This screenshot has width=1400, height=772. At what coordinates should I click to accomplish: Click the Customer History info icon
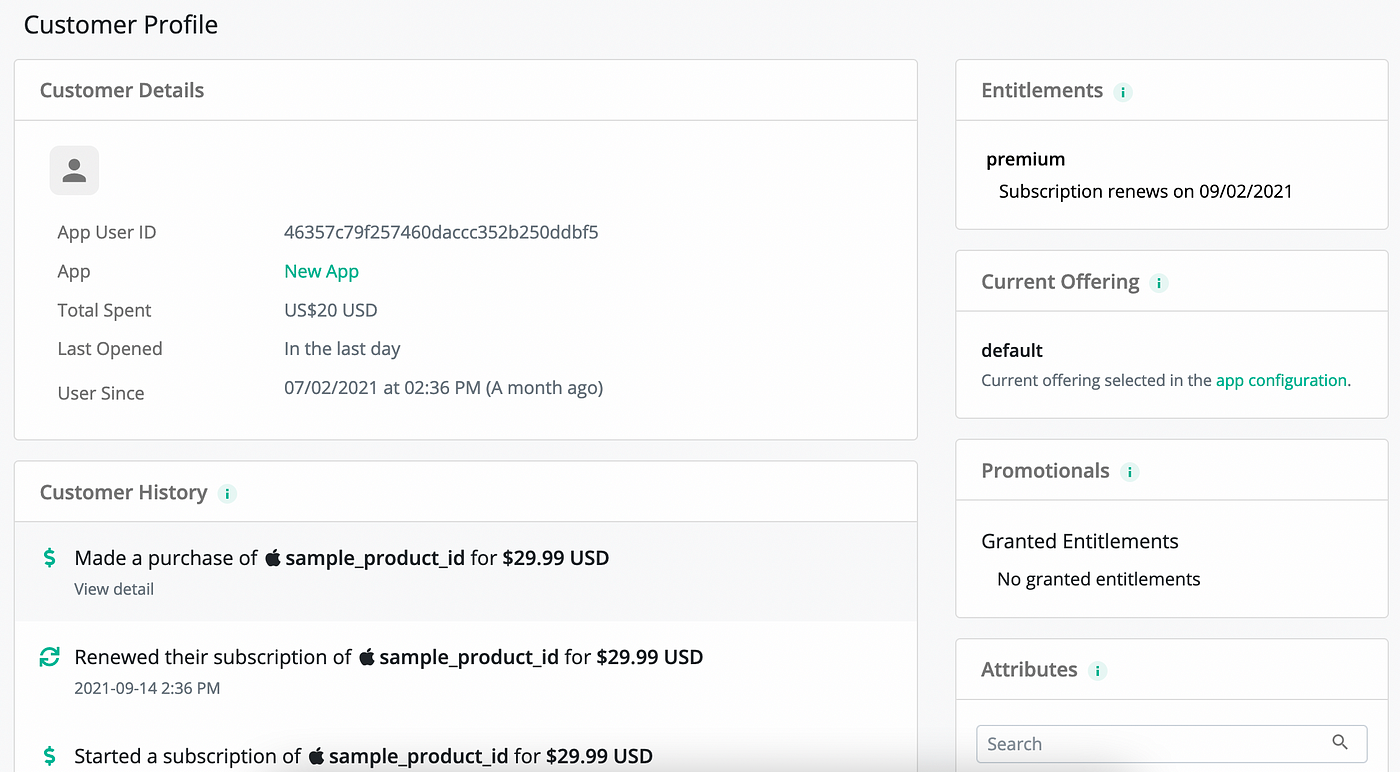pyautogui.click(x=227, y=493)
